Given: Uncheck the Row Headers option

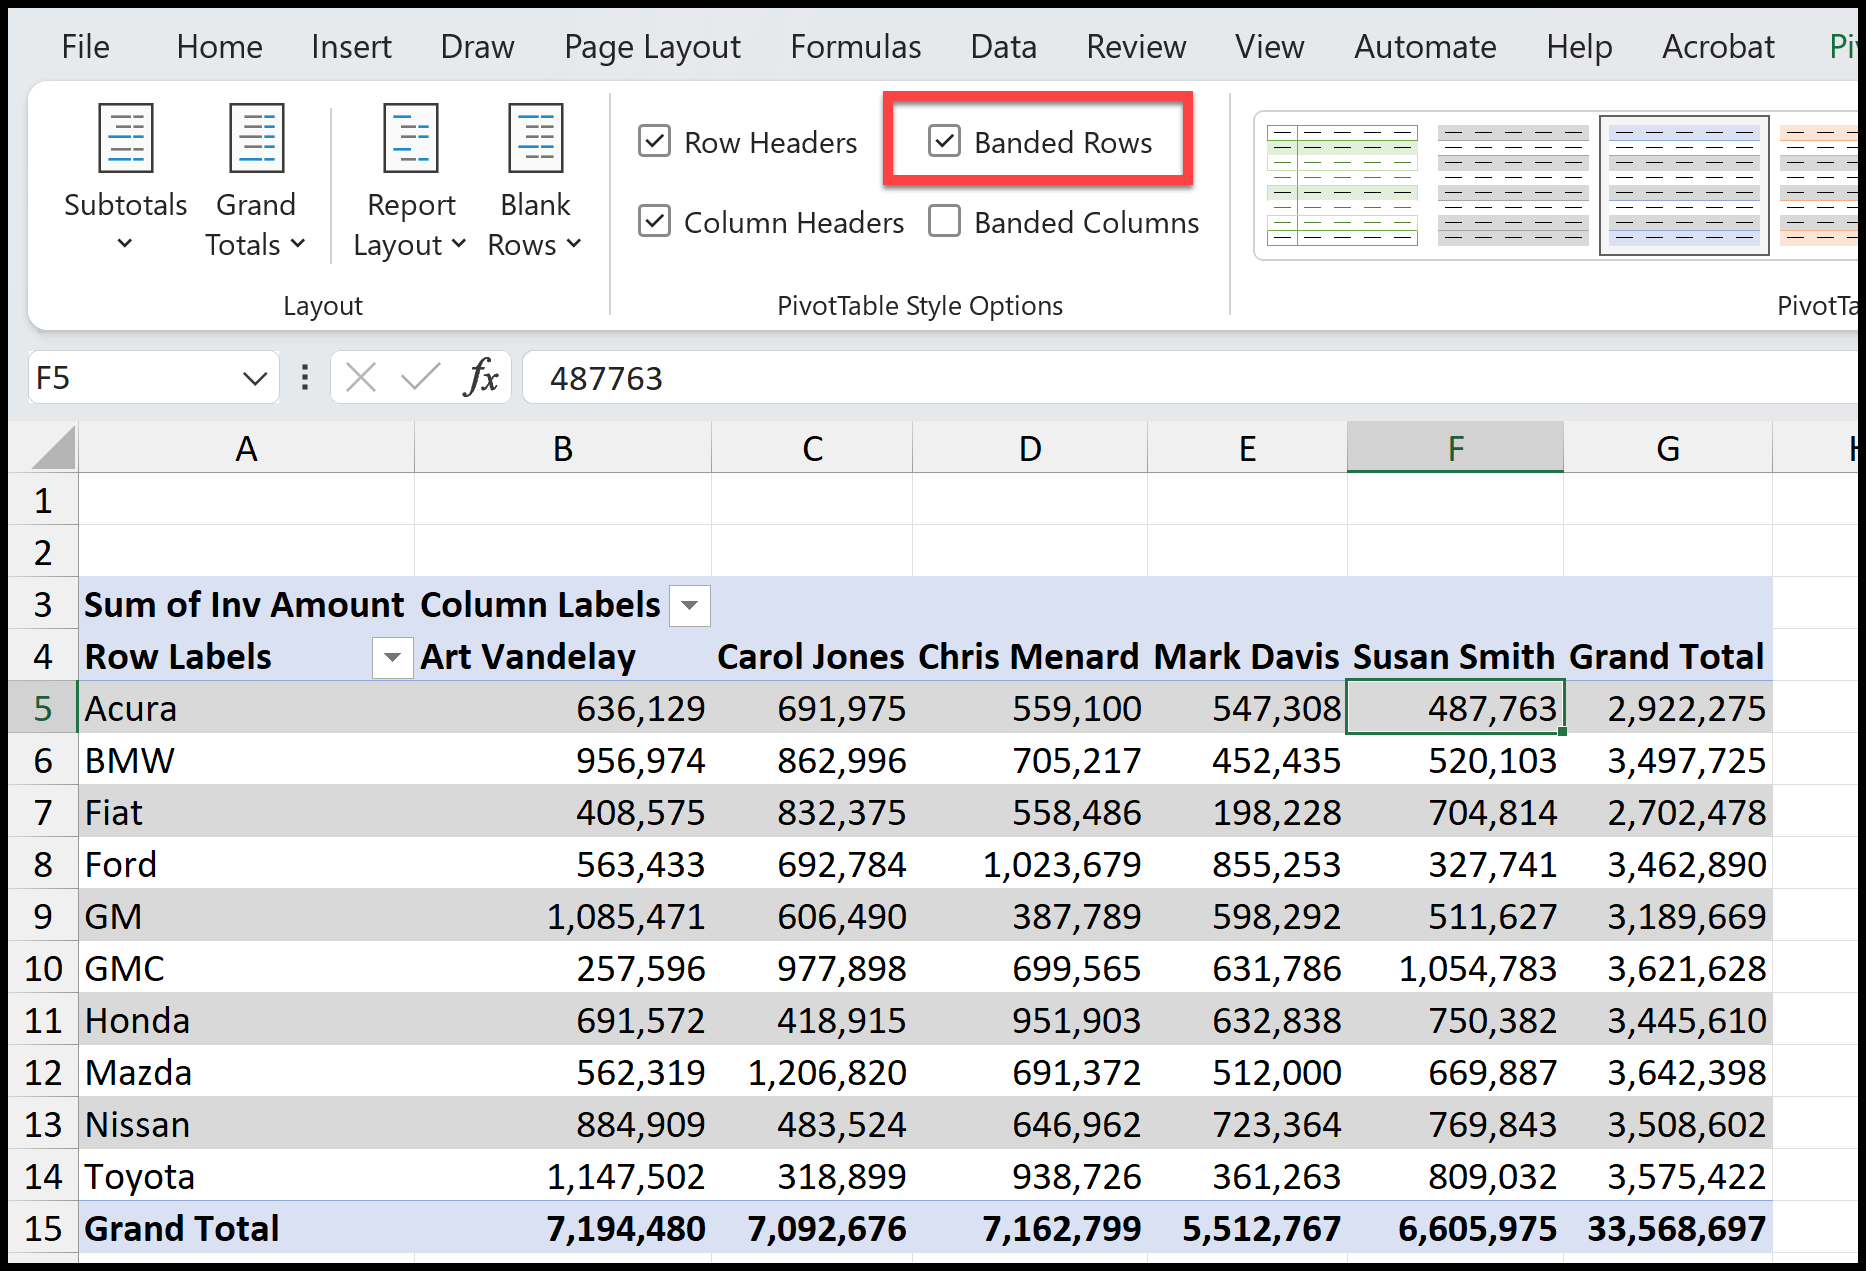Looking at the screenshot, I should [655, 141].
